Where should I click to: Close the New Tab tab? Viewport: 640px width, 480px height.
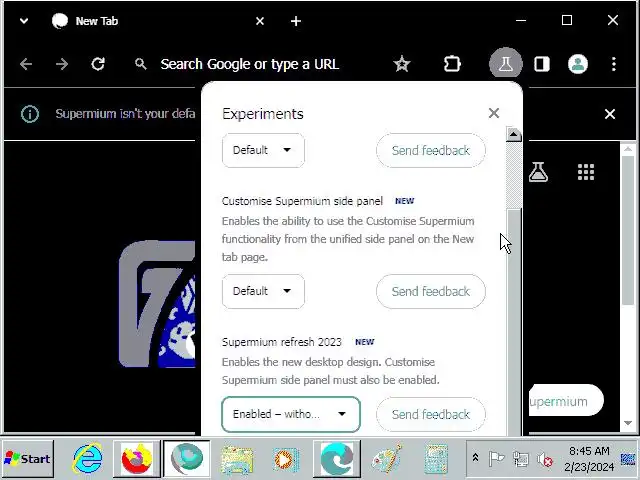point(260,21)
